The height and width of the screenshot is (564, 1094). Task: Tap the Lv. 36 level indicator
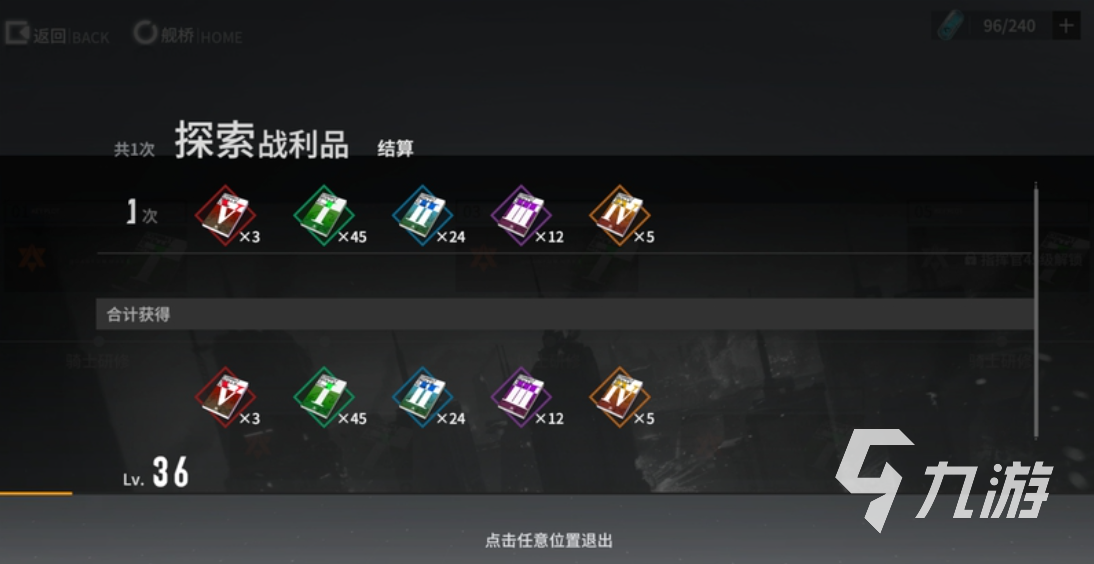pos(156,473)
